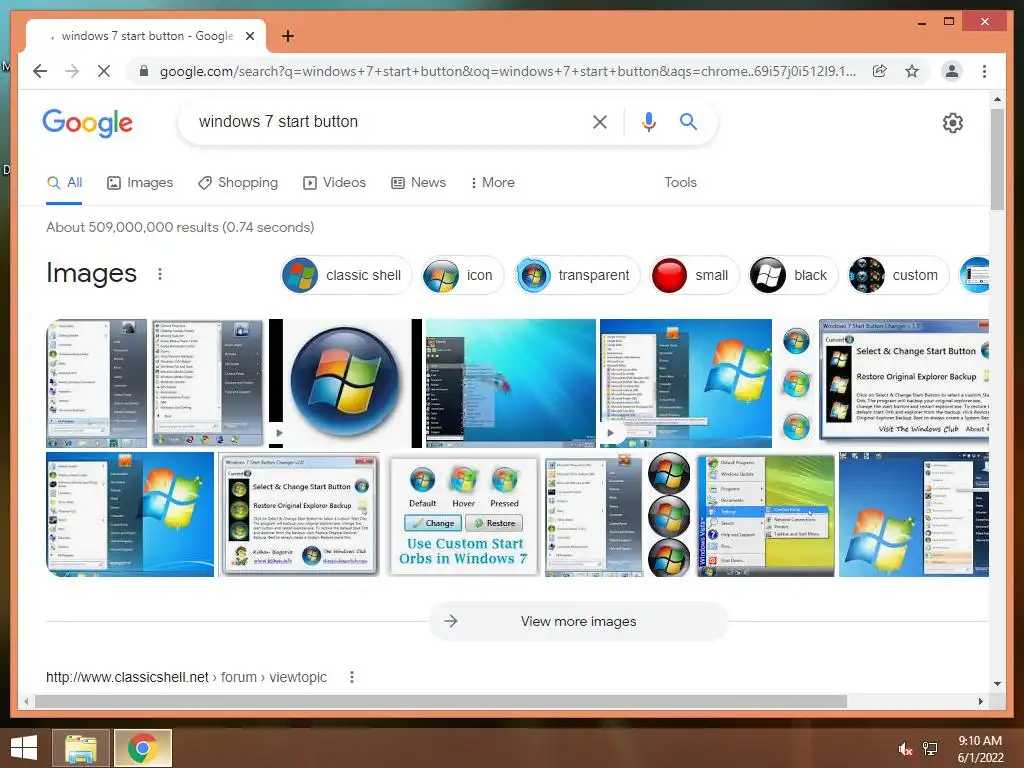
Task: Click scrollbar down arrow
Action: pos(997,684)
